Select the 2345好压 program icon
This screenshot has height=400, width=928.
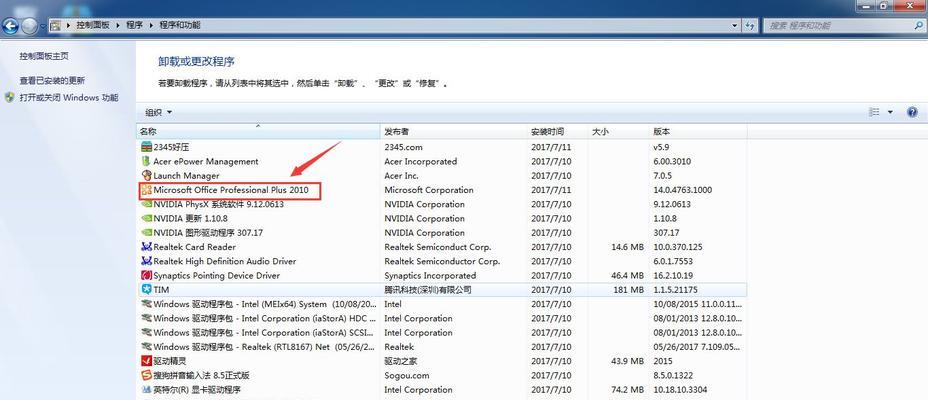click(x=146, y=147)
